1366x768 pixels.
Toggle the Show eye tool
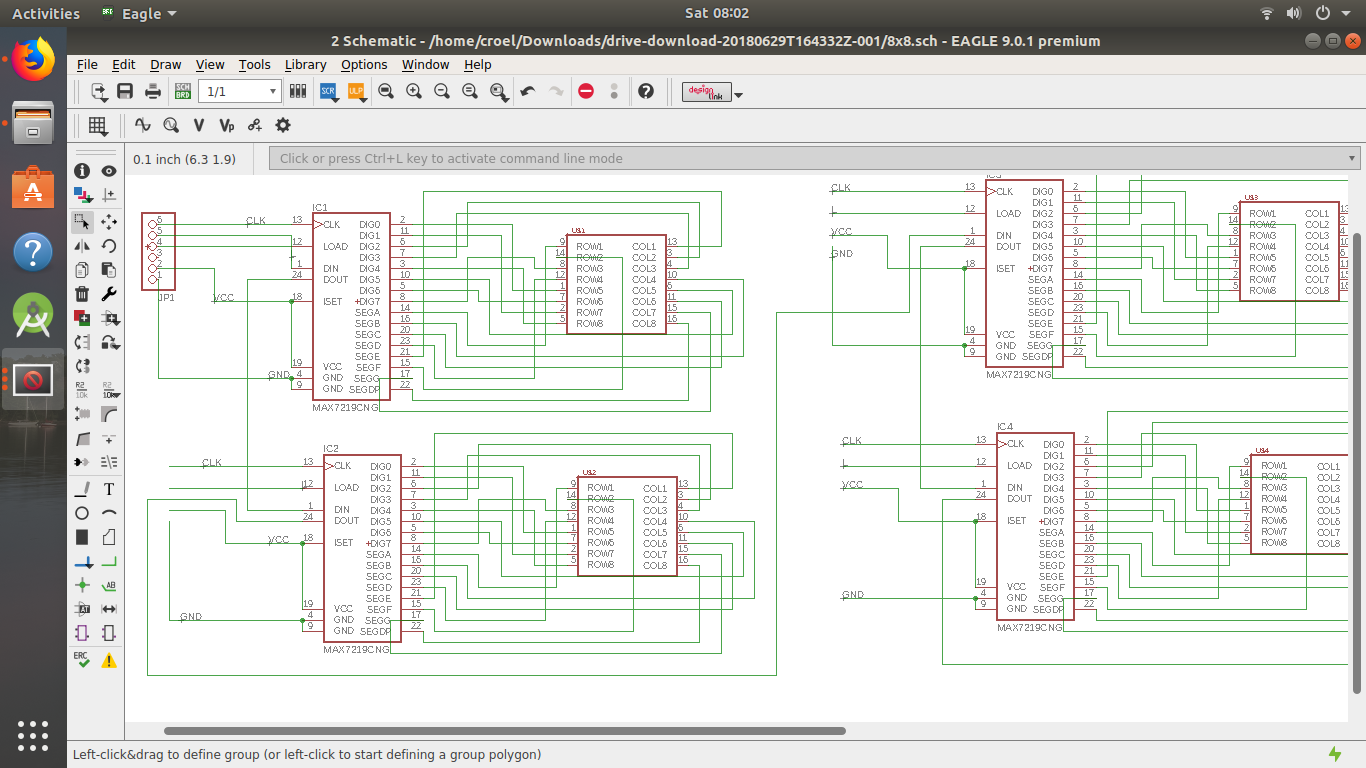pos(109,171)
